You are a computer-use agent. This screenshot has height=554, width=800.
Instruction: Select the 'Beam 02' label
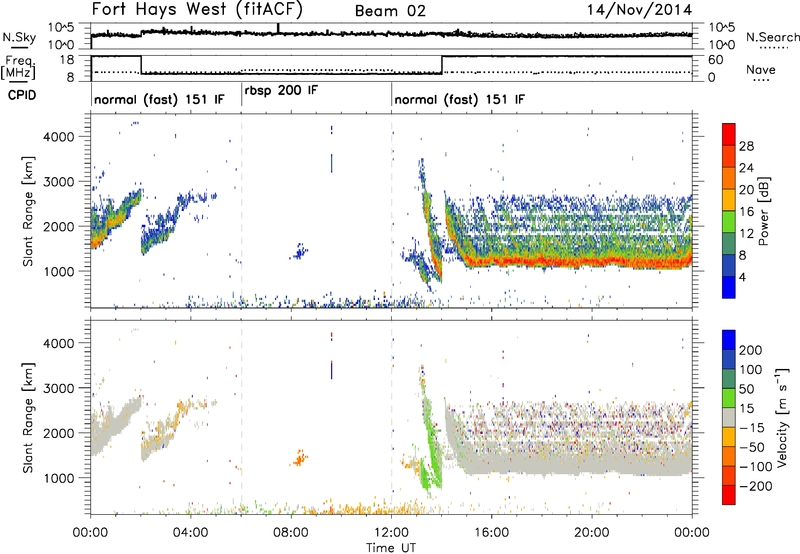click(390, 11)
